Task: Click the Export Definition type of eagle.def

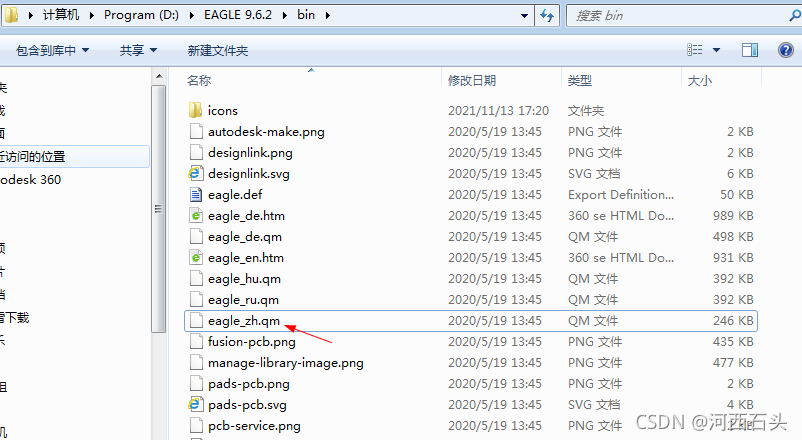Action: click(x=620, y=194)
